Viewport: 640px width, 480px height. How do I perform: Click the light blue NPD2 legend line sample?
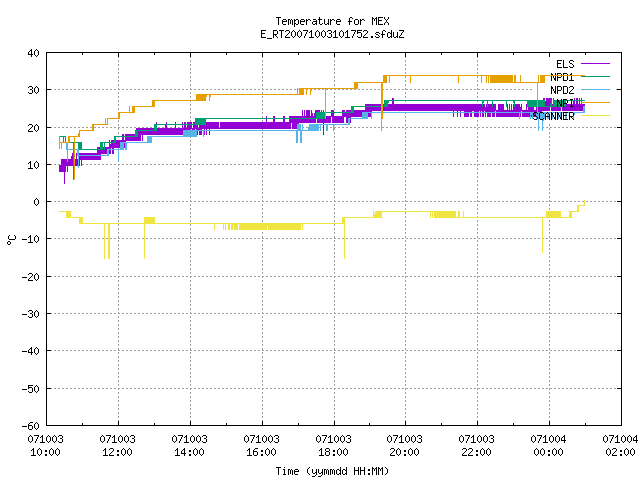(595, 89)
